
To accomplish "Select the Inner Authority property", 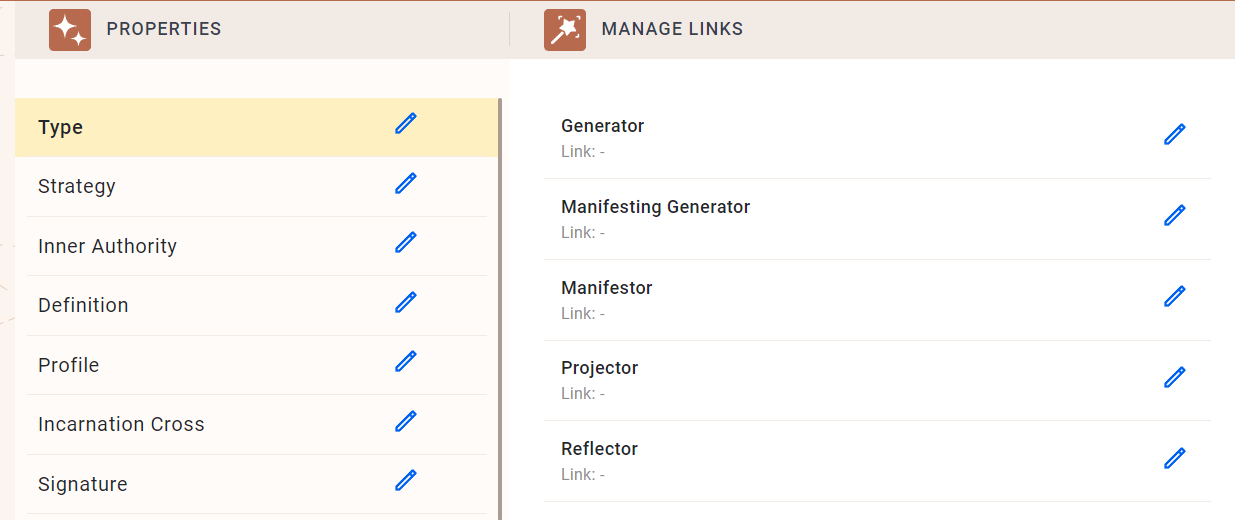I will 256,246.
